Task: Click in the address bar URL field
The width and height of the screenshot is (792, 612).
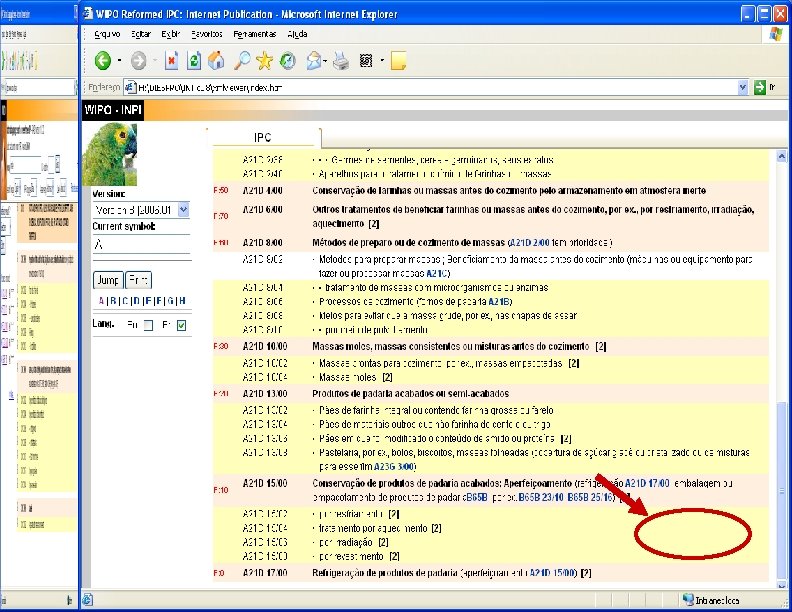Action: [x=437, y=87]
